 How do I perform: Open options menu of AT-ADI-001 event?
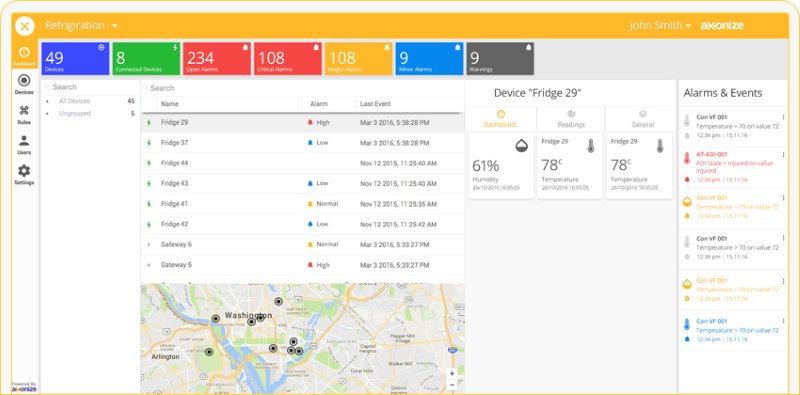784,154
